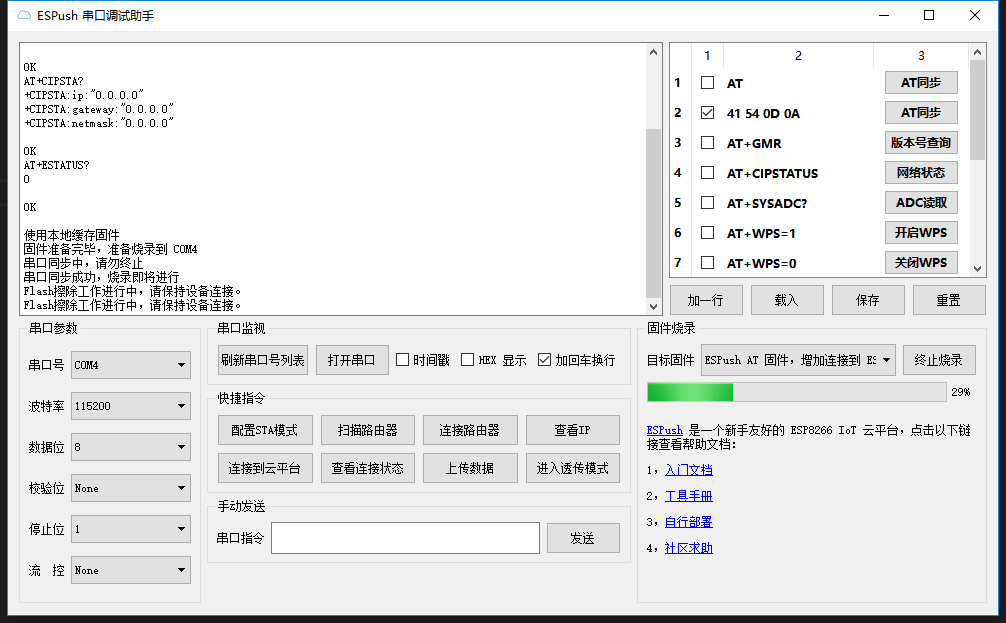Open the 入门文档 help link
The height and width of the screenshot is (623, 1006).
click(688, 470)
